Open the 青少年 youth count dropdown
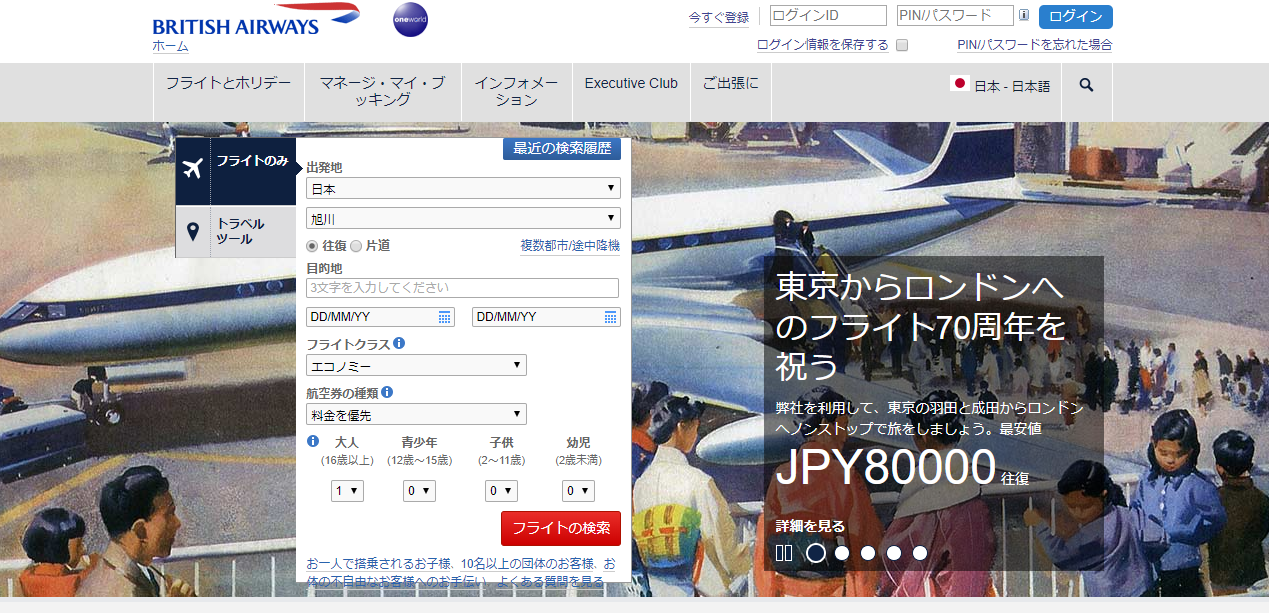The height and width of the screenshot is (613, 1269). click(x=419, y=491)
